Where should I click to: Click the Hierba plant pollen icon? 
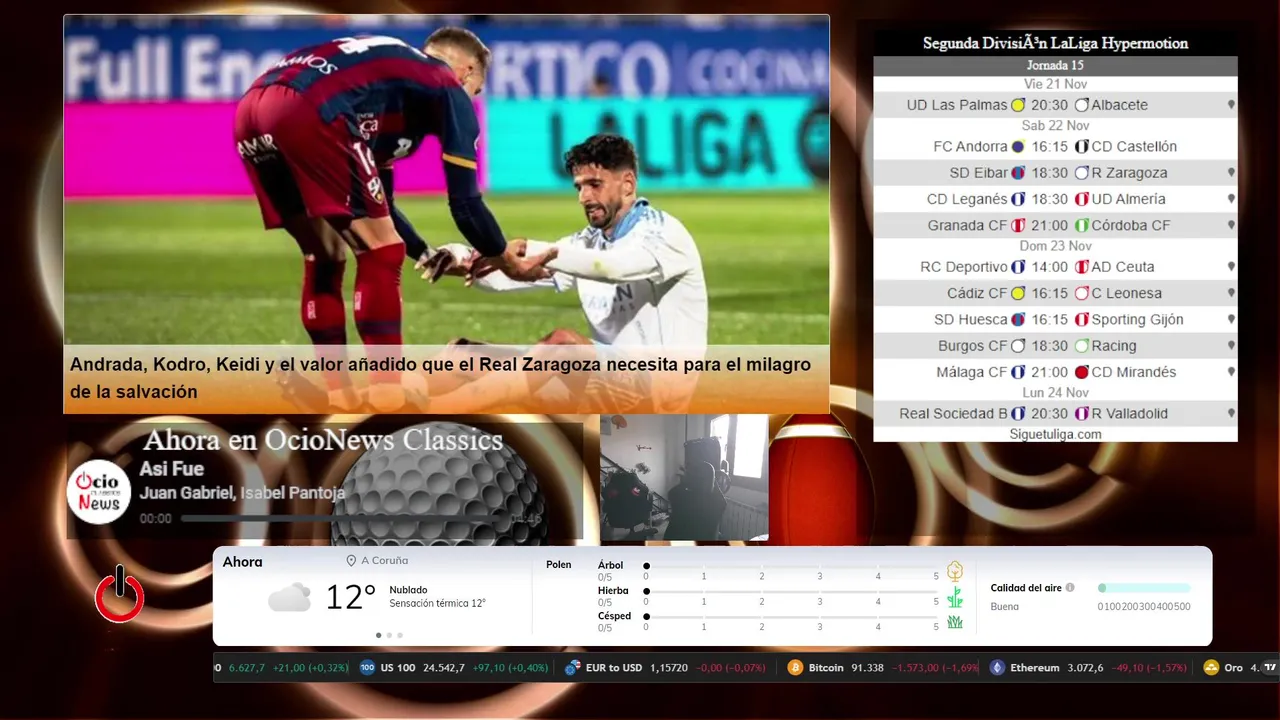955,597
